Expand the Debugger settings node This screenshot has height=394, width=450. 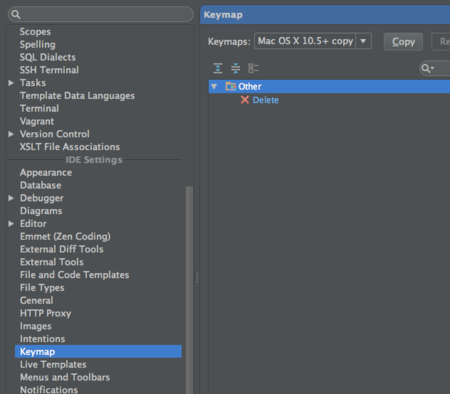point(11,198)
